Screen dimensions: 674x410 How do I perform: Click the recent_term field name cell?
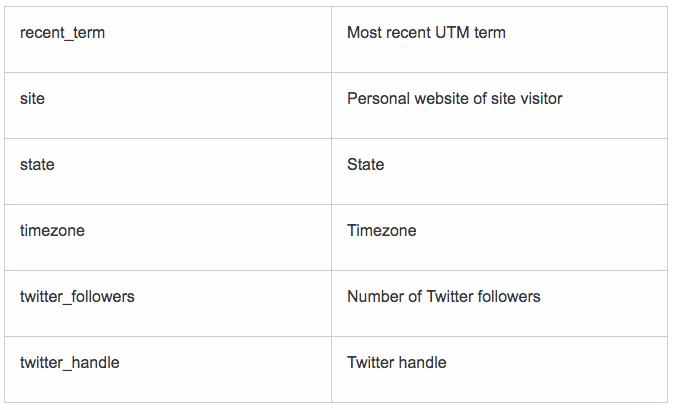pyautogui.click(x=168, y=40)
